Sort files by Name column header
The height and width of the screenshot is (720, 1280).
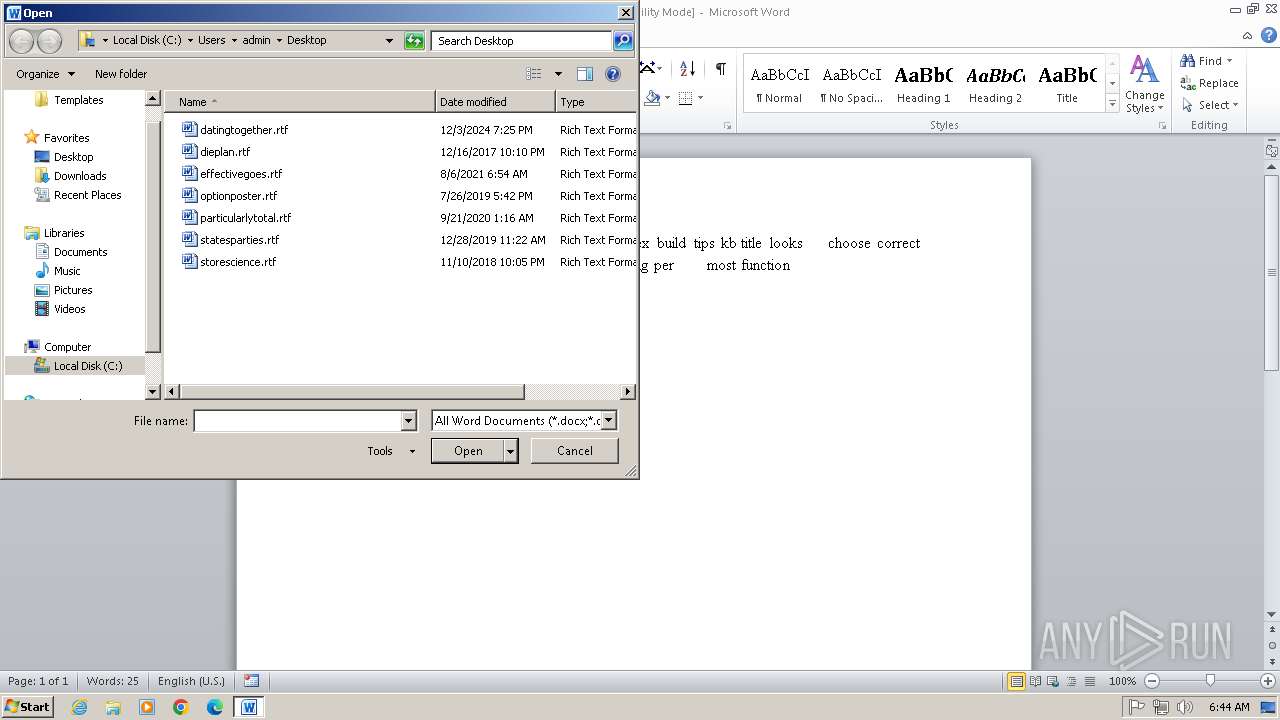tap(300, 102)
